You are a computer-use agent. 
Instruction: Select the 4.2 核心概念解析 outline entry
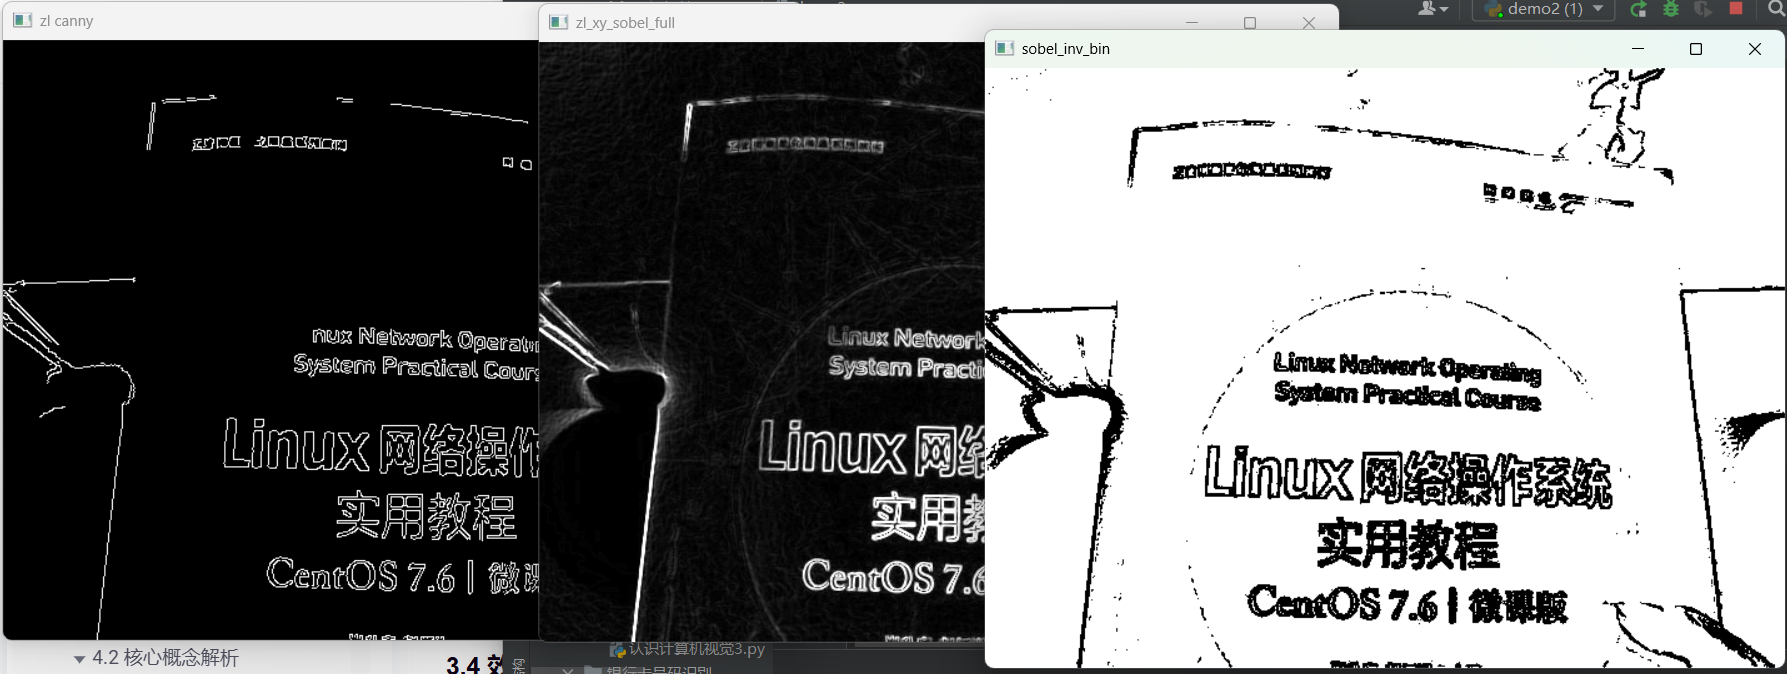165,658
